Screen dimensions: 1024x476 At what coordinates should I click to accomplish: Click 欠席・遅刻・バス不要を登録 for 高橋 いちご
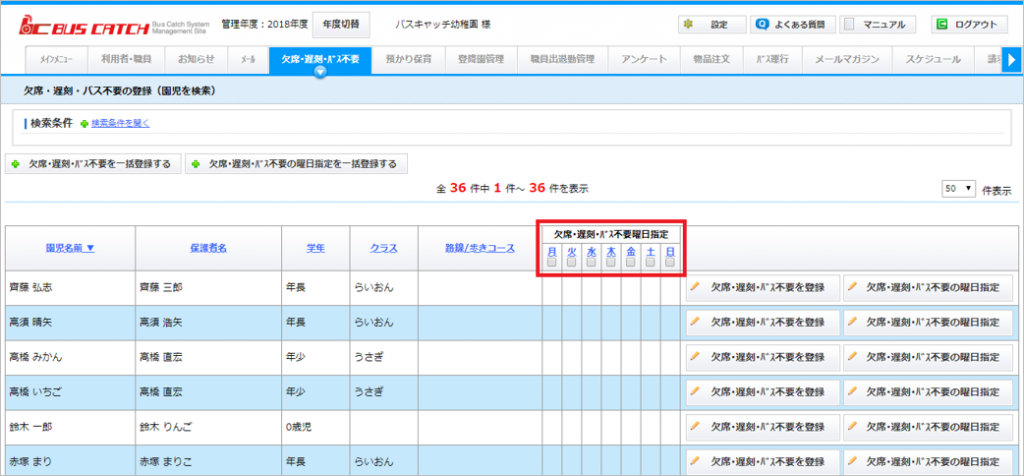click(763, 392)
